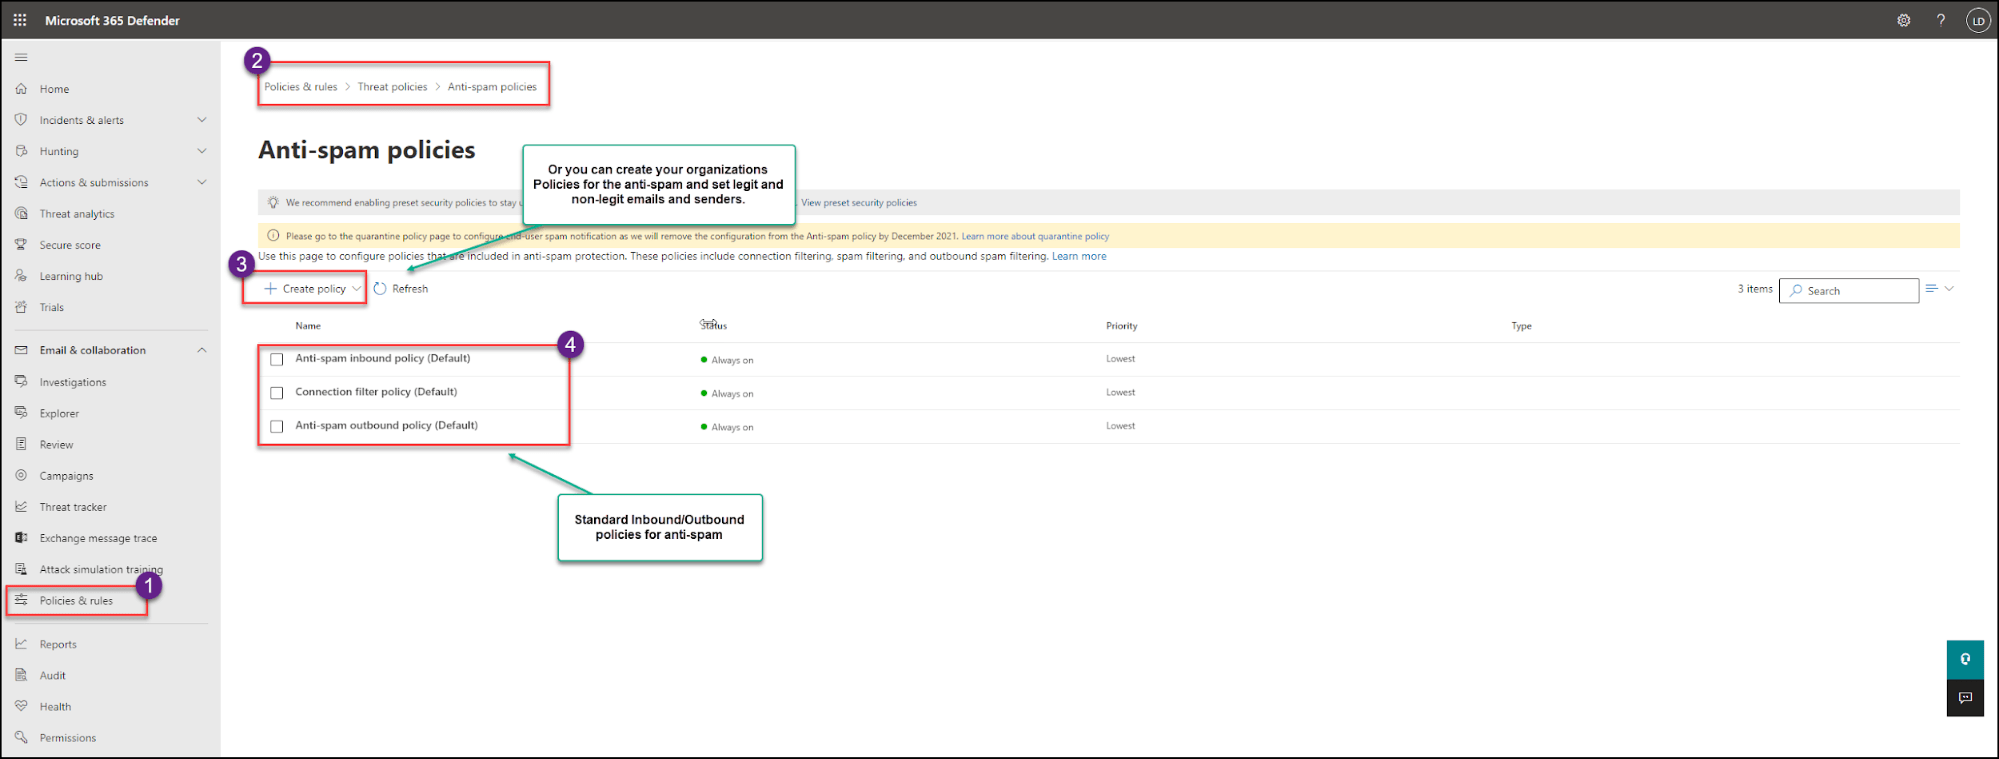Open the list view options dropdown
The width and height of the screenshot is (1999, 759).
(1939, 289)
